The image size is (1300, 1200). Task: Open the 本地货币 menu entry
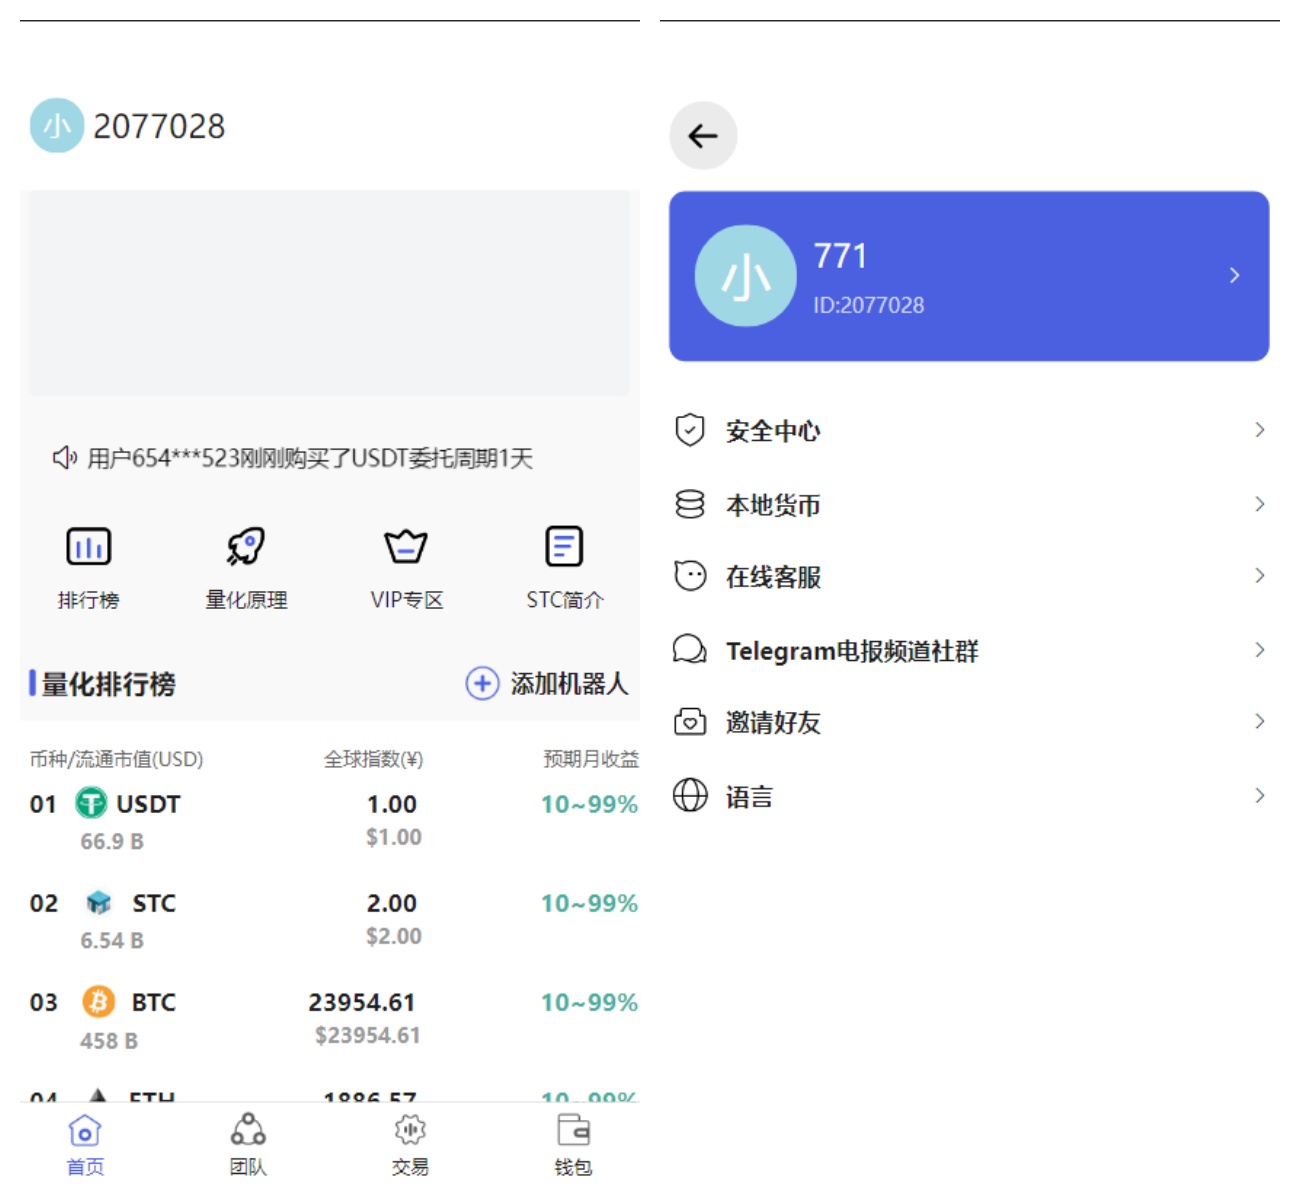tap(970, 504)
